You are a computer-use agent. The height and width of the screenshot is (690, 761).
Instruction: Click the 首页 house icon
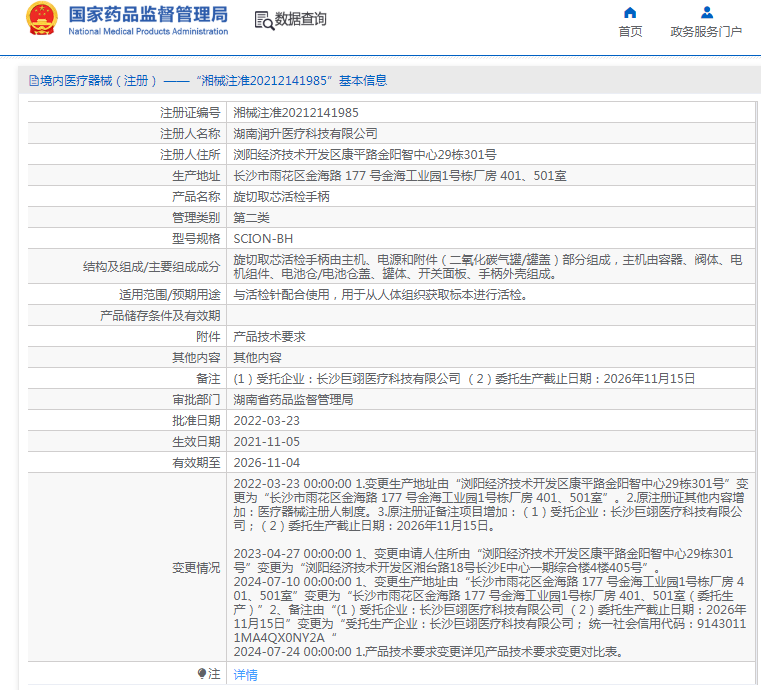pyautogui.click(x=630, y=13)
